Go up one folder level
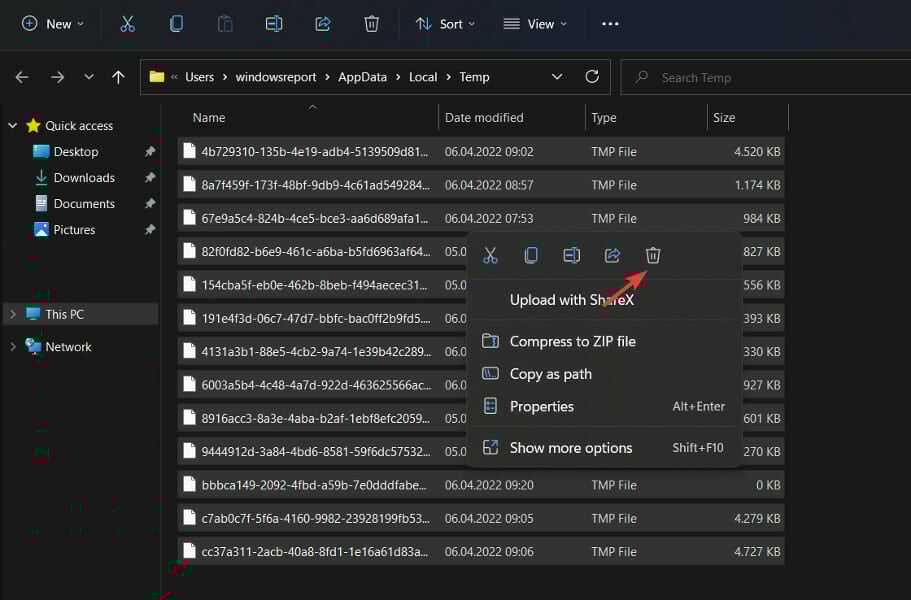Viewport: 911px width, 600px height. (x=119, y=77)
